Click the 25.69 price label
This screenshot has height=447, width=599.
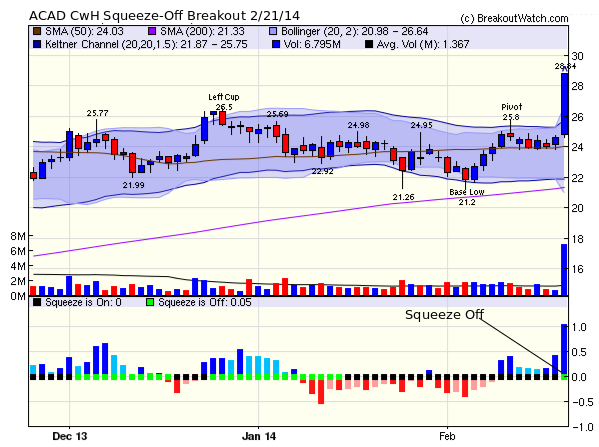click(277, 114)
